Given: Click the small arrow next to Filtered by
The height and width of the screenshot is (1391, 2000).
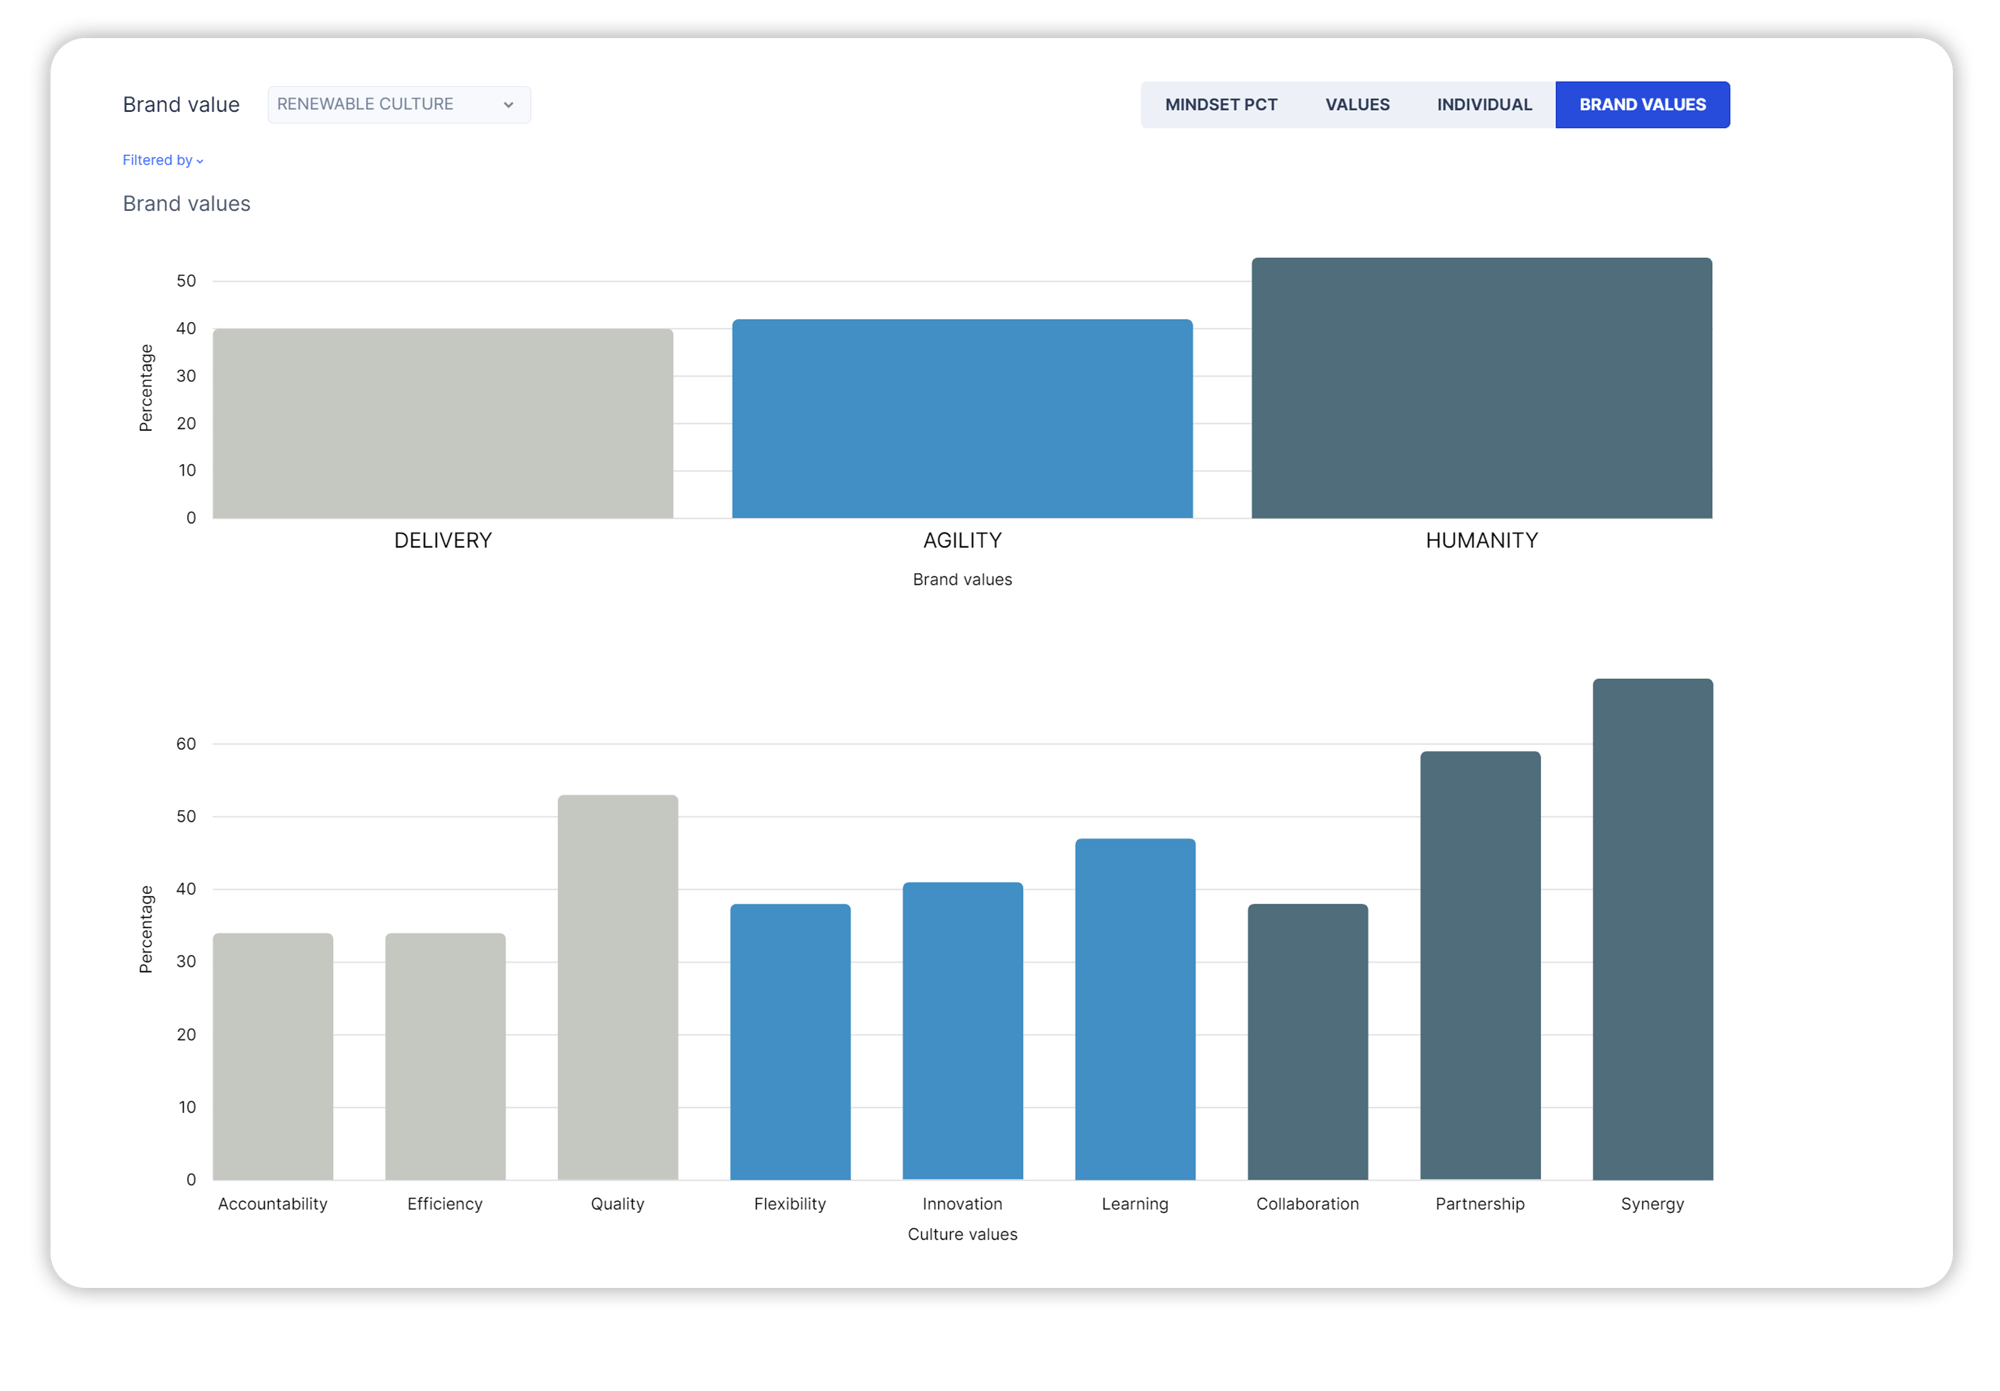Looking at the screenshot, I should [x=200, y=161].
